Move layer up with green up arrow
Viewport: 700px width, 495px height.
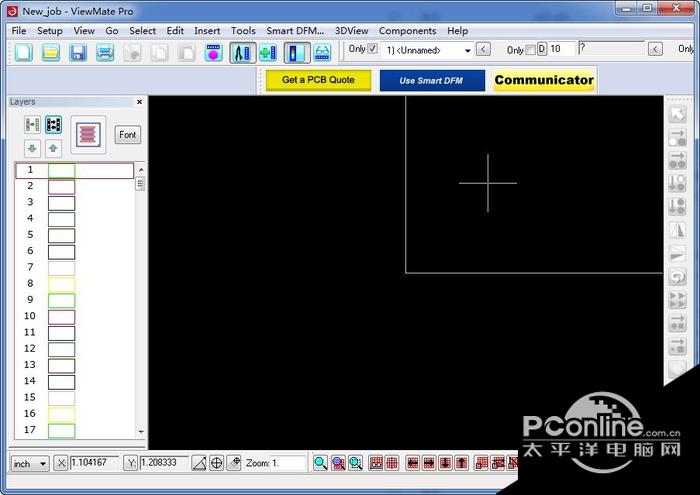(x=53, y=148)
